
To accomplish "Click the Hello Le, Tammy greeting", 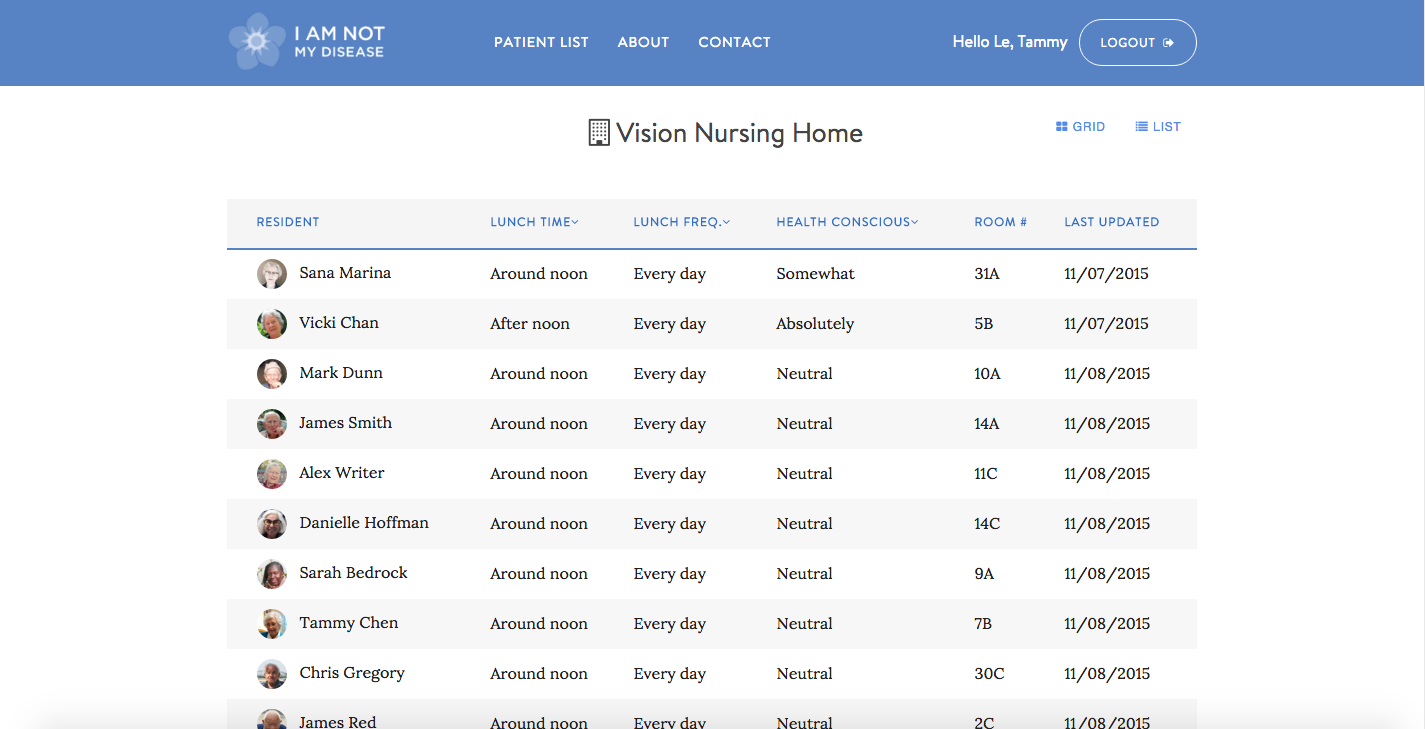I will tap(1010, 42).
